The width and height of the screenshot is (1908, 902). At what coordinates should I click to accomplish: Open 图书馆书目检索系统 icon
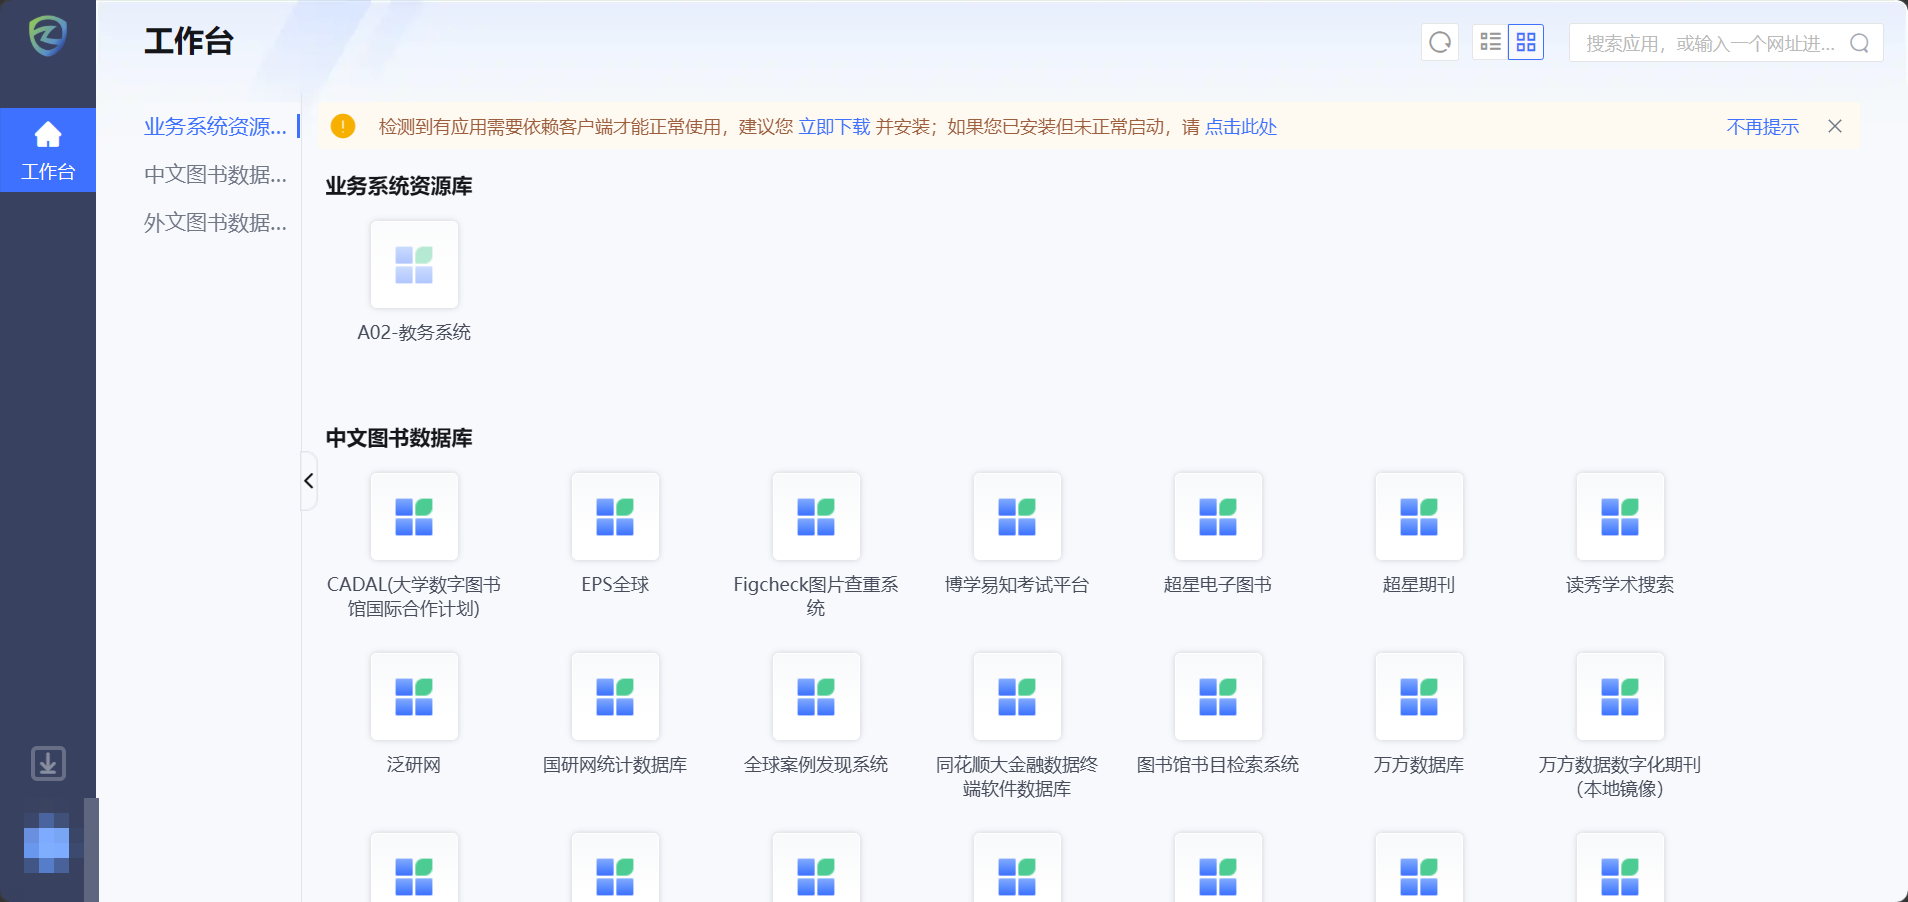point(1218,697)
